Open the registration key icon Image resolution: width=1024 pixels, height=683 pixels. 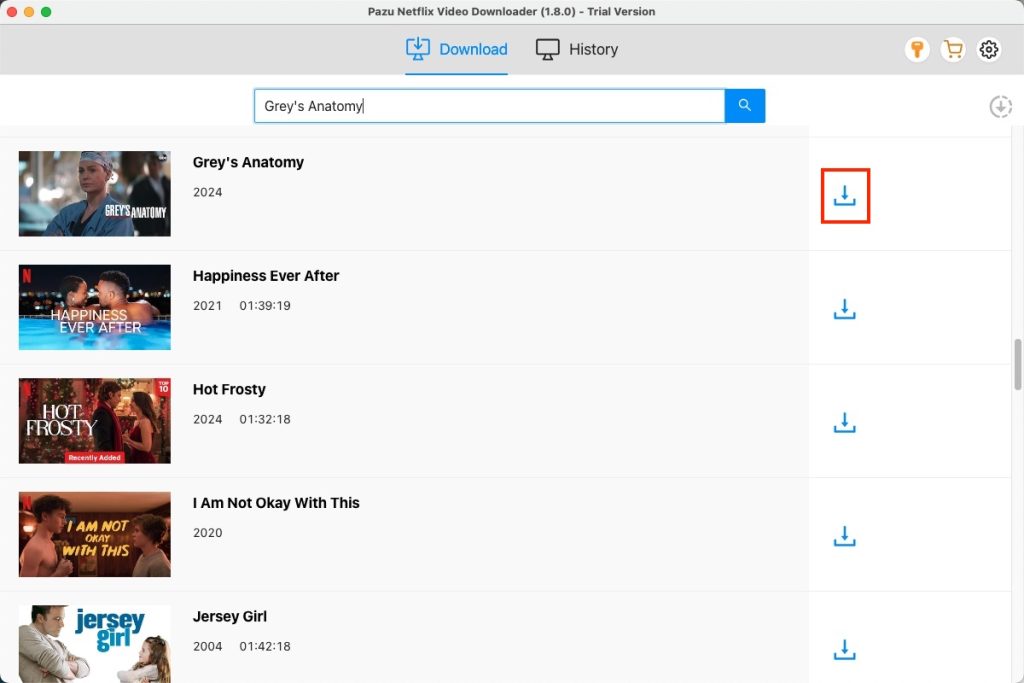click(x=917, y=49)
